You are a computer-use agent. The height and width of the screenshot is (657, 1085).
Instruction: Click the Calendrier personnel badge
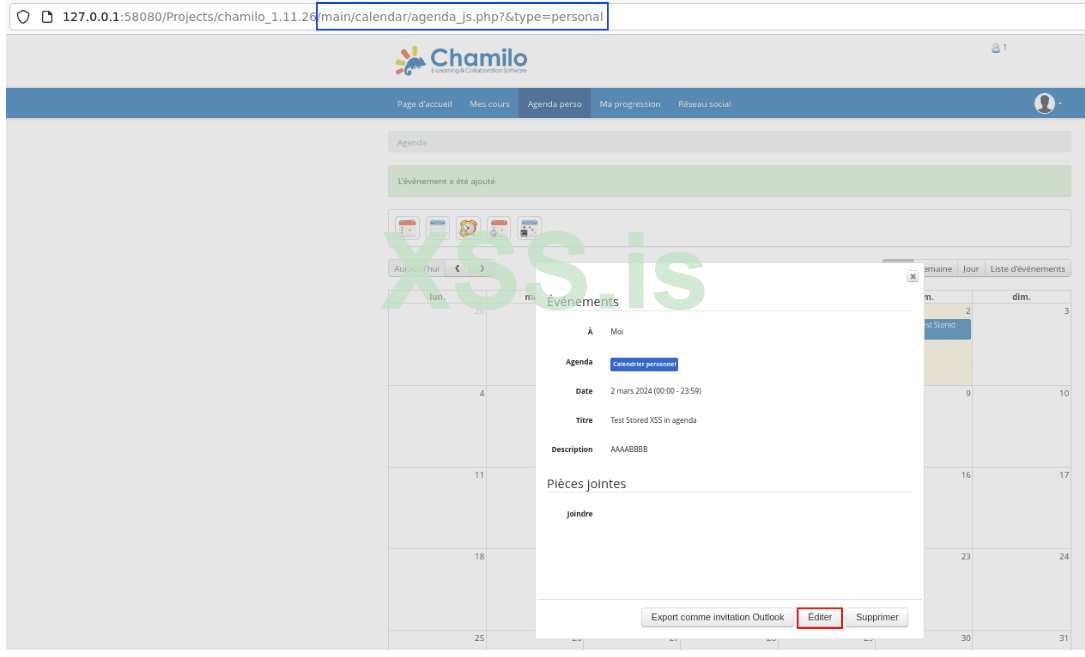644,364
